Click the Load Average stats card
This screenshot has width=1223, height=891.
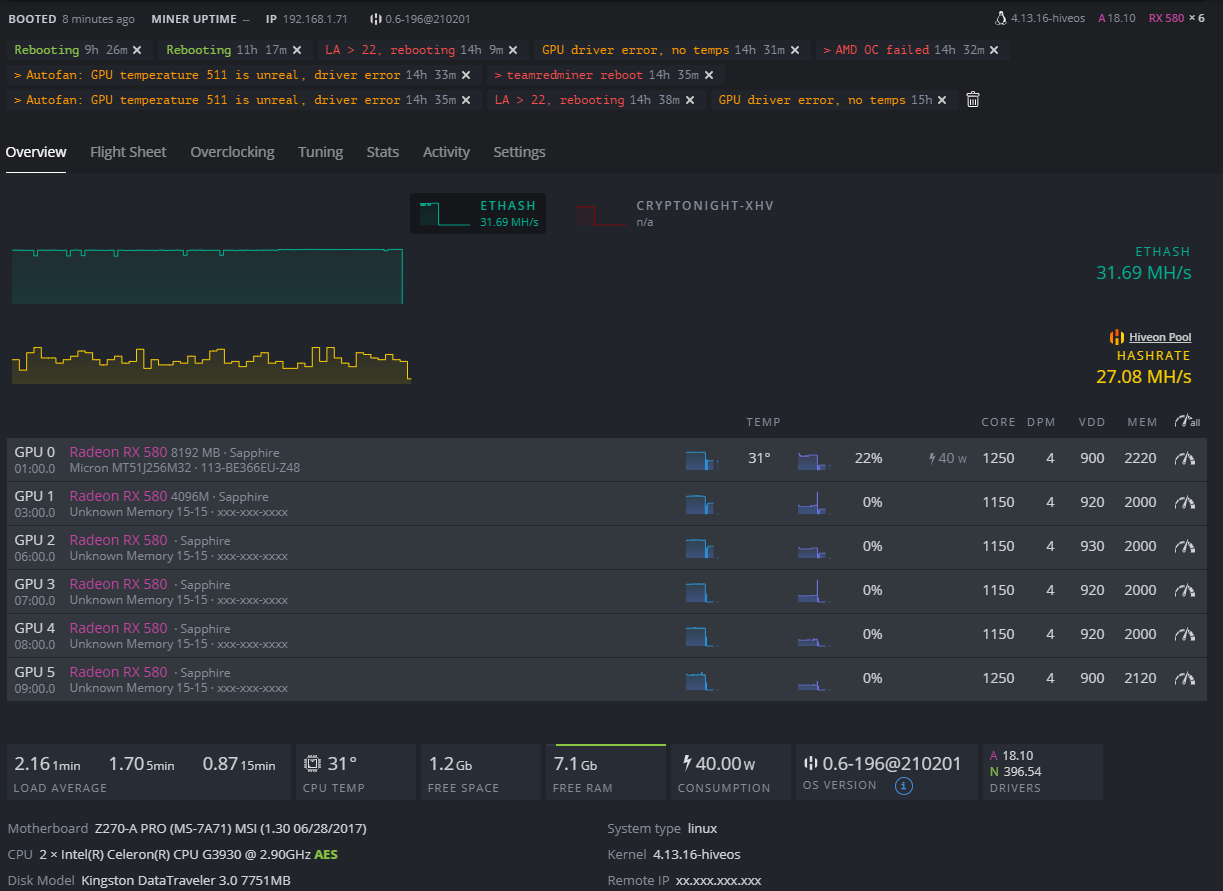[149, 772]
